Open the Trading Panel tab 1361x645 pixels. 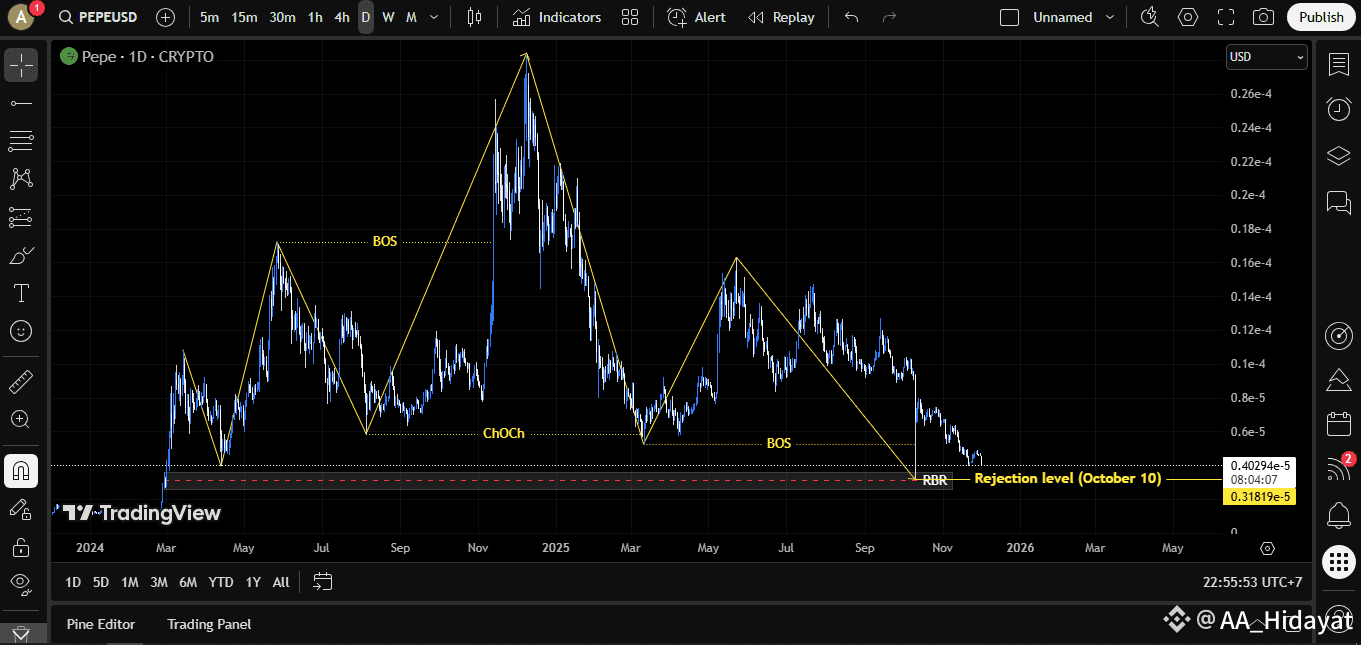[x=209, y=624]
